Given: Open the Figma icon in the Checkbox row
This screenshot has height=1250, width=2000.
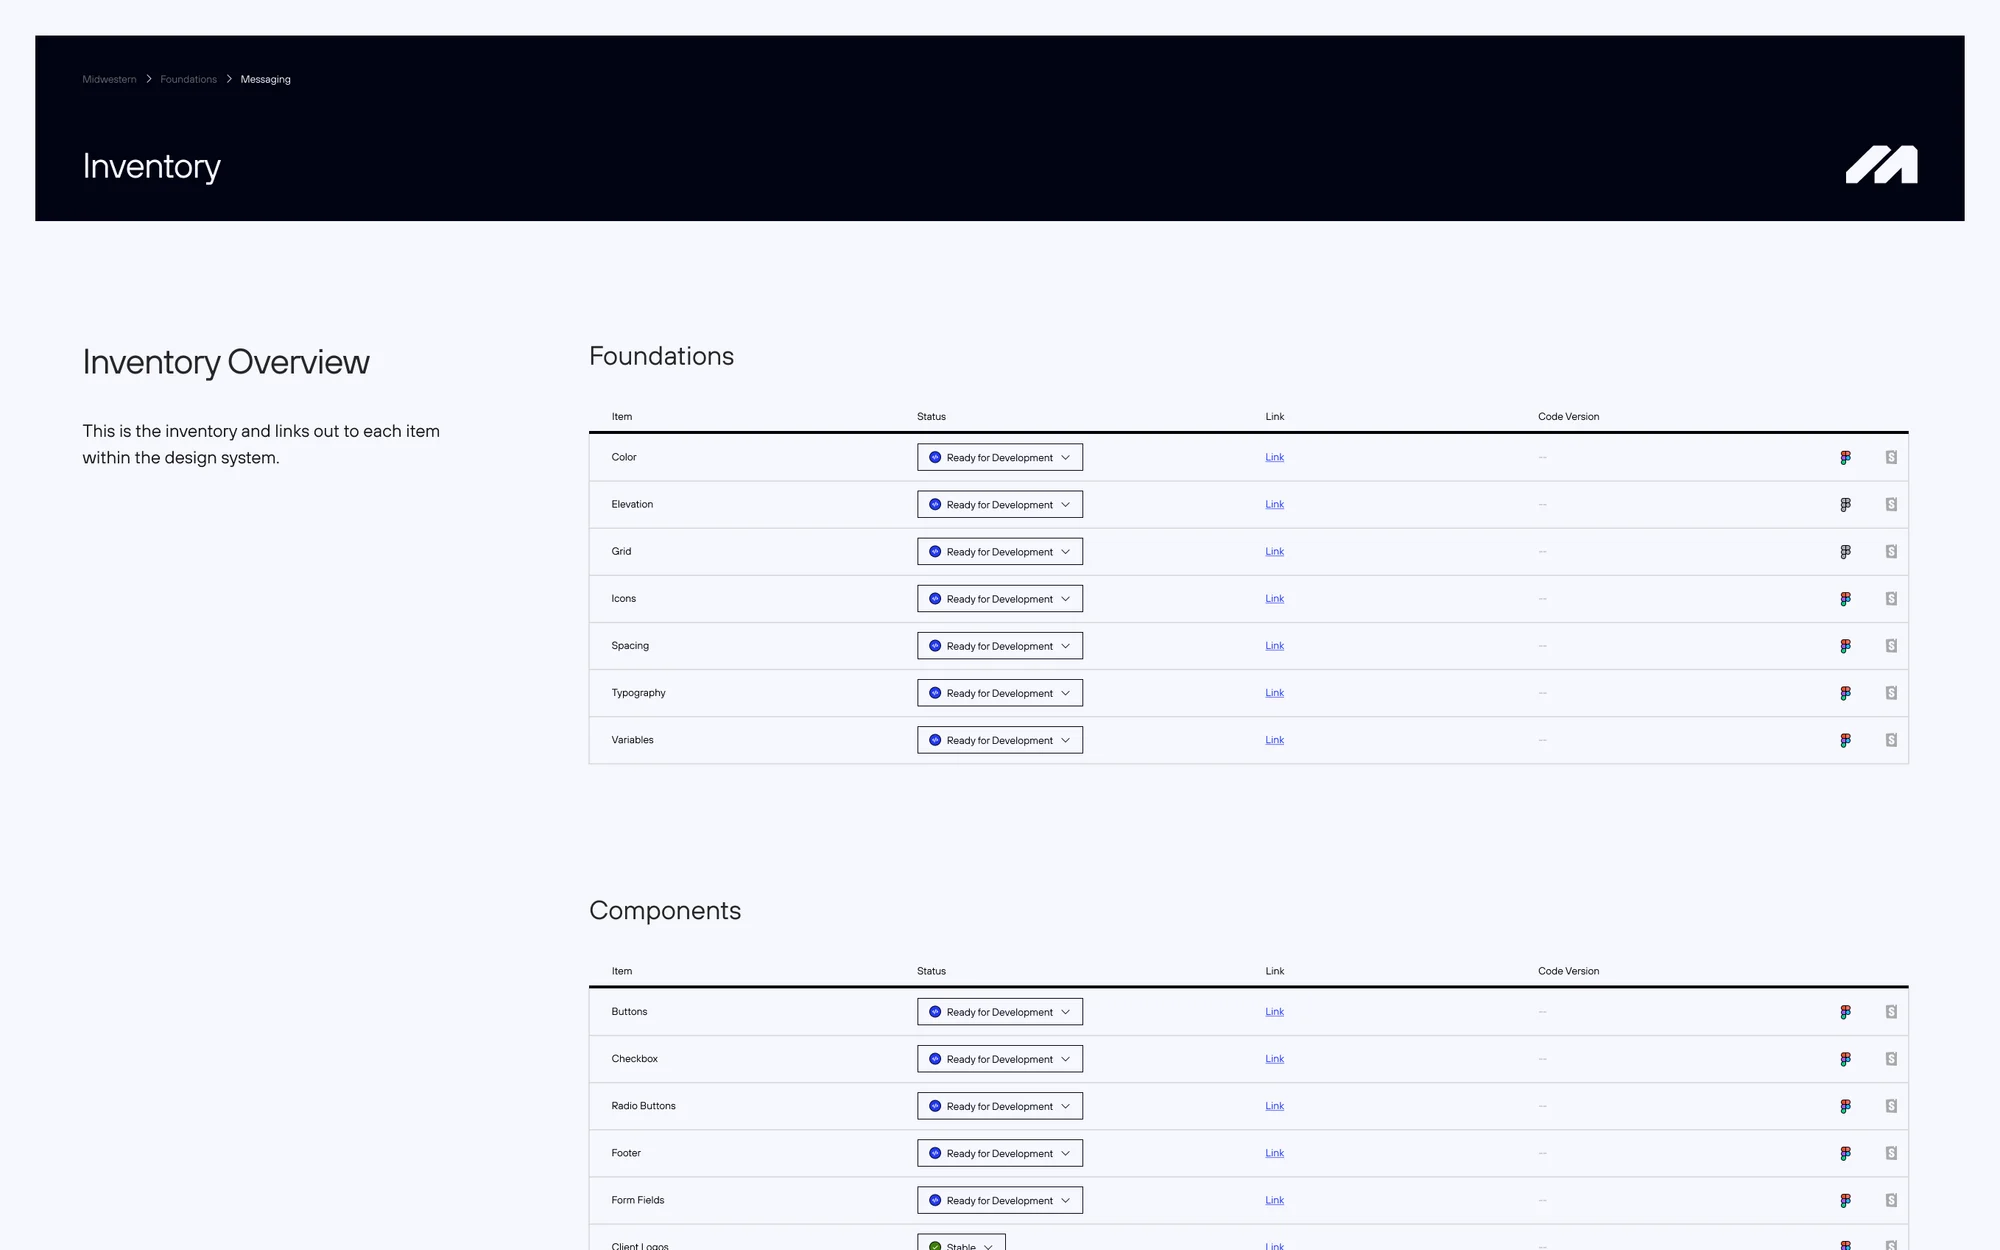Looking at the screenshot, I should click(1845, 1058).
